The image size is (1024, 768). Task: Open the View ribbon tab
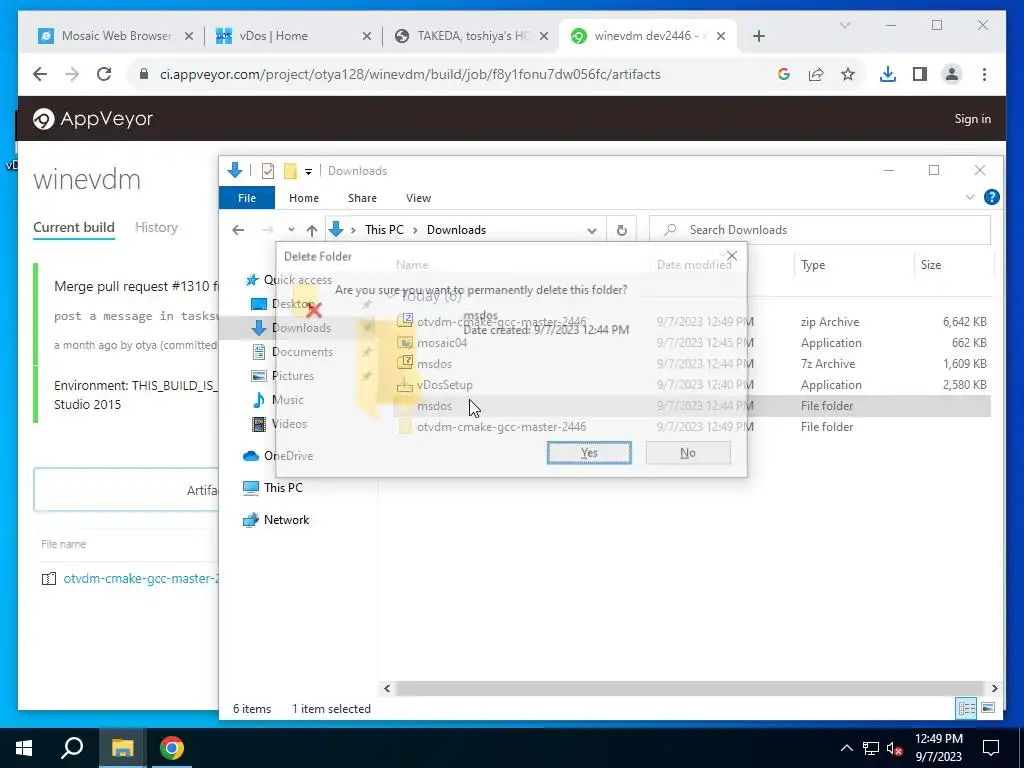click(x=418, y=198)
